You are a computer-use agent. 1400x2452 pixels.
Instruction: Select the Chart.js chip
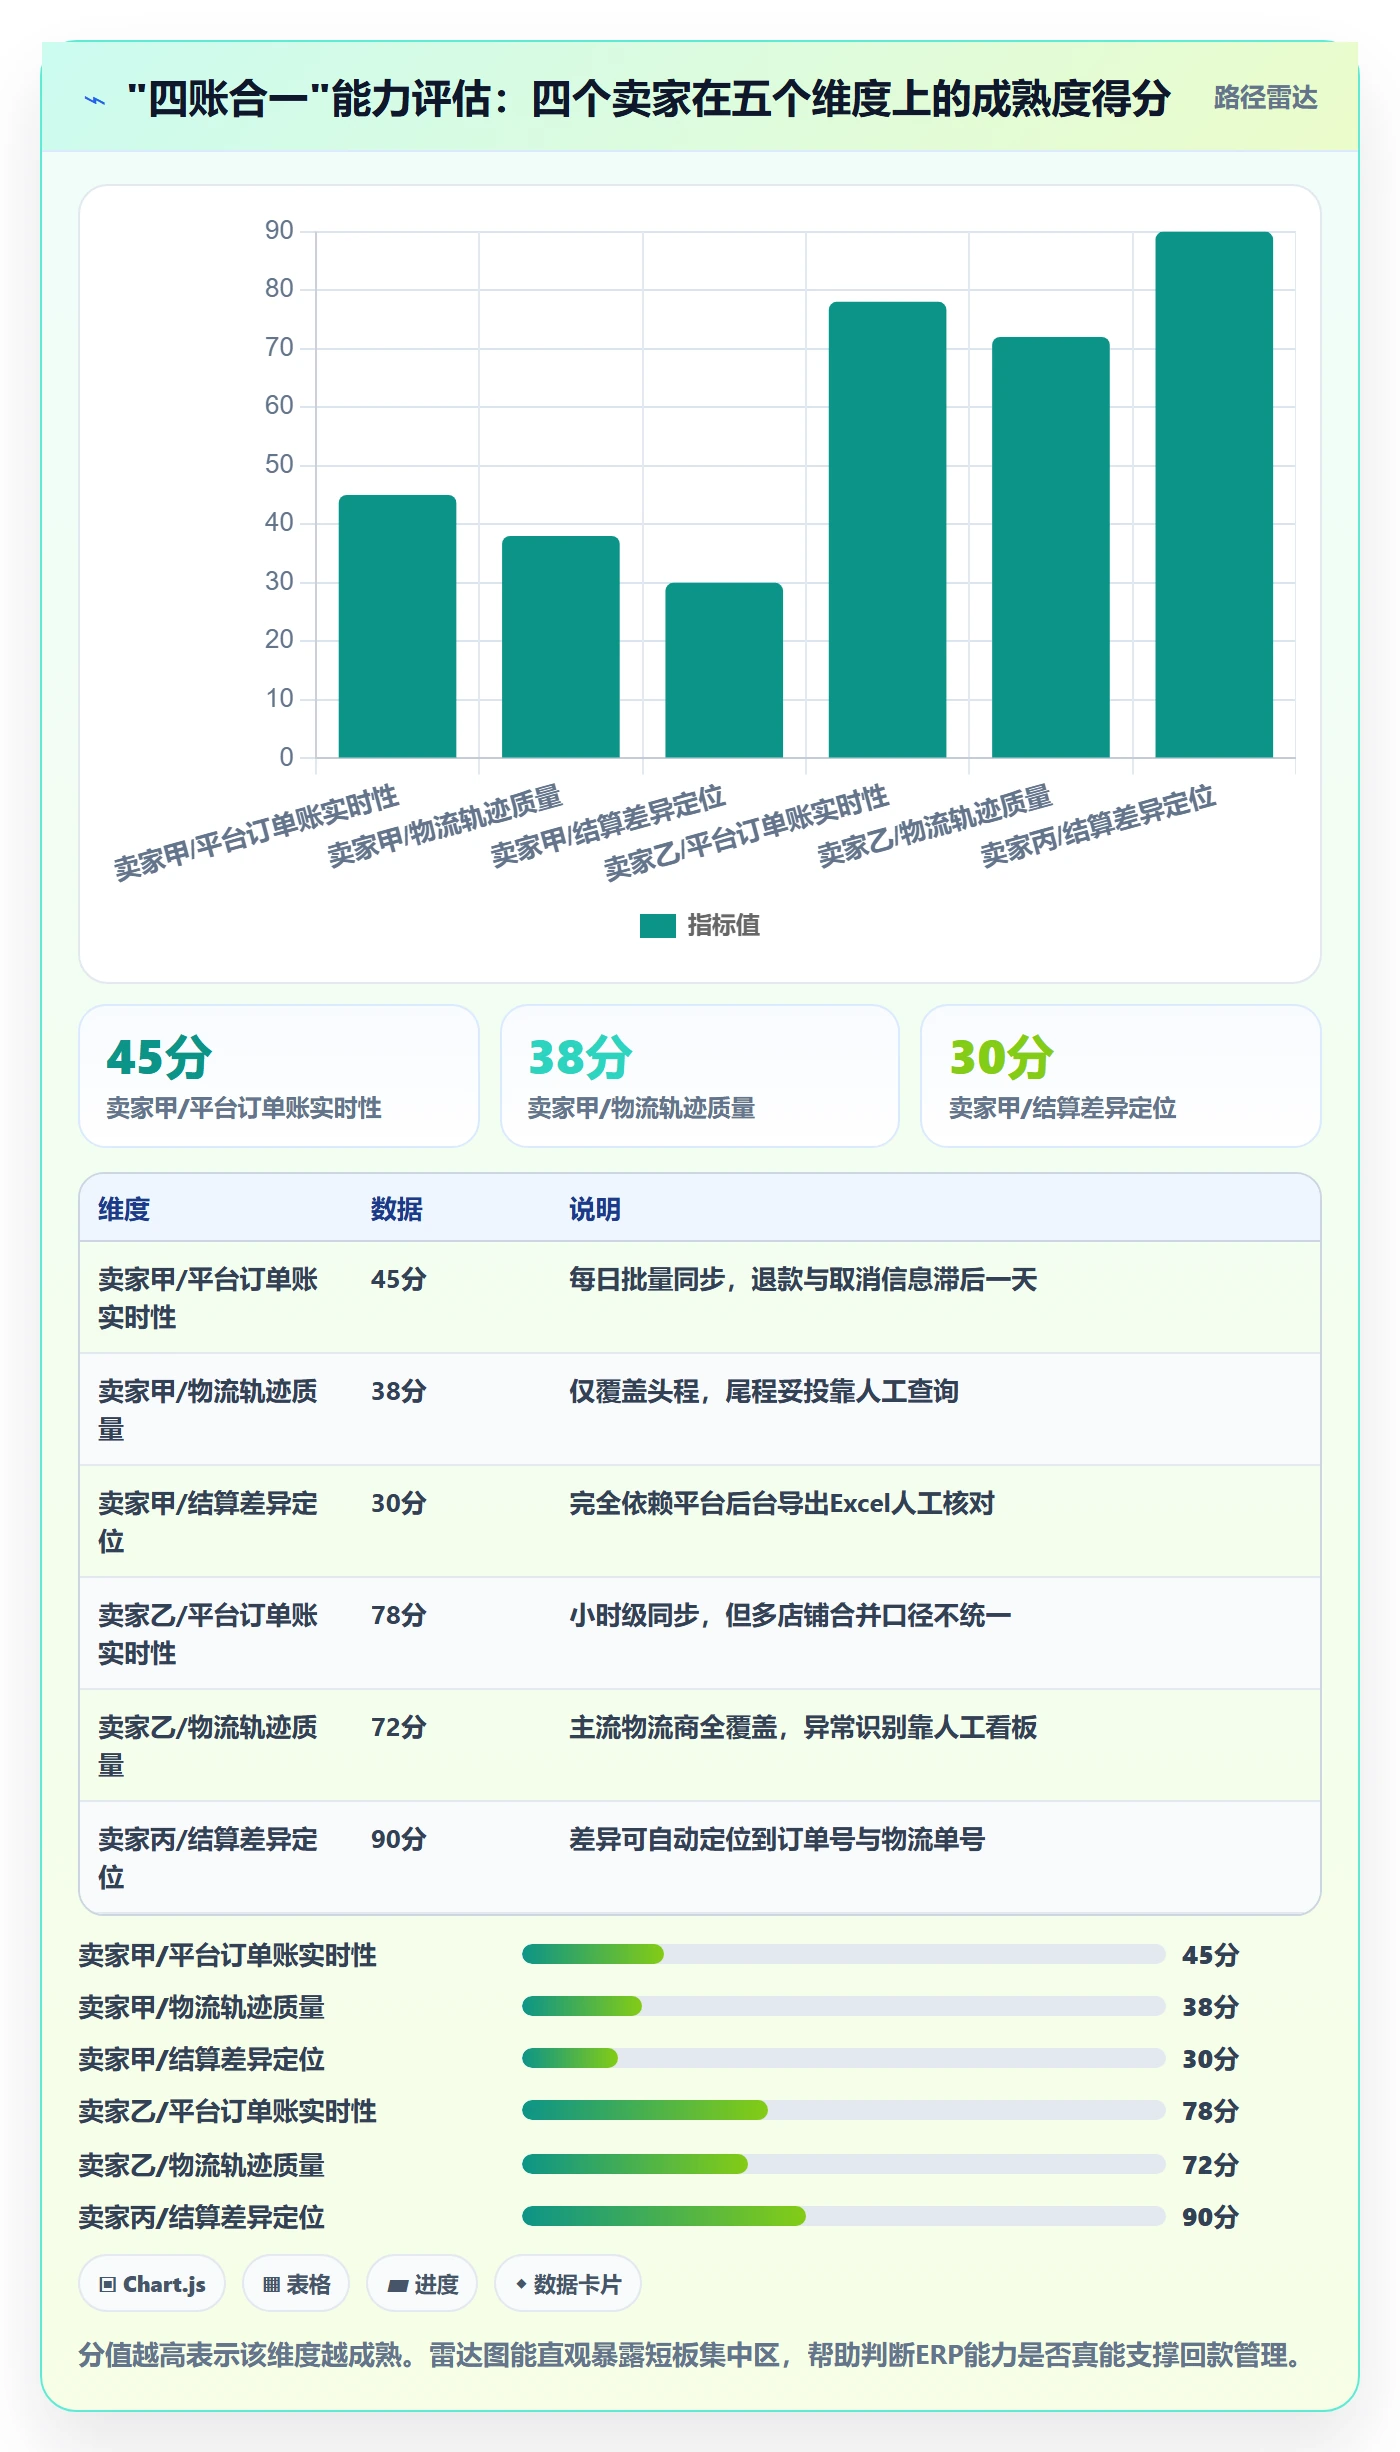click(x=152, y=2284)
